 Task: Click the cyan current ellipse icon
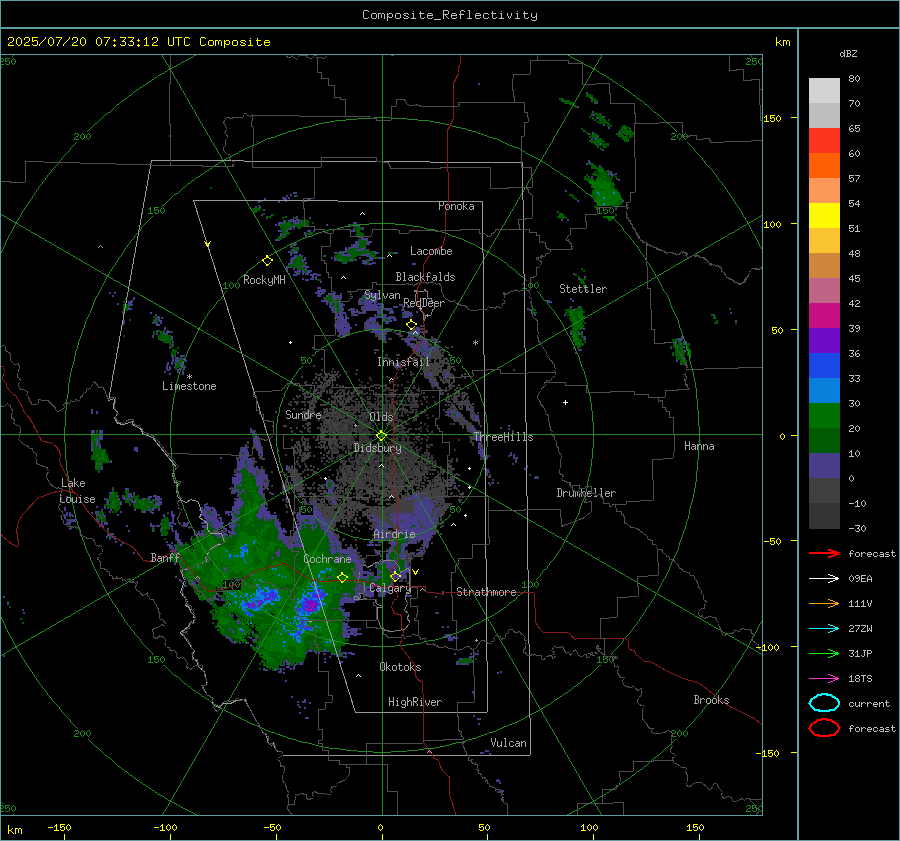coord(824,703)
